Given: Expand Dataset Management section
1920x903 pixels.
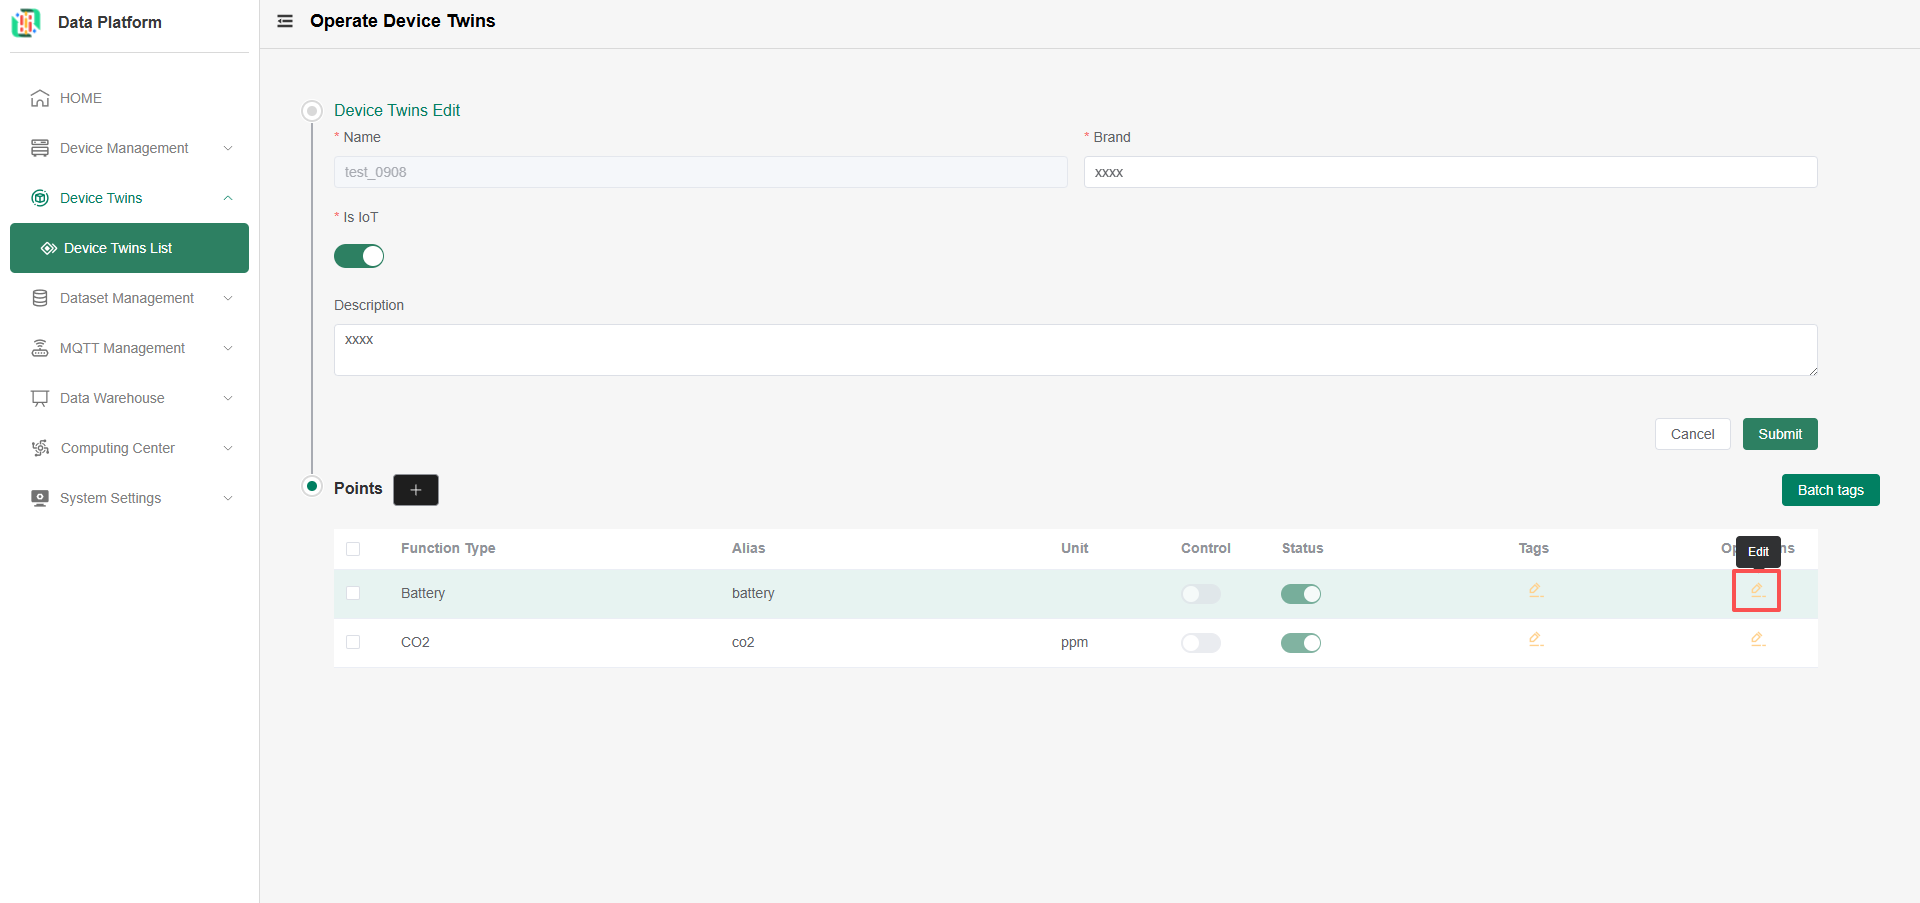Looking at the screenshot, I should (x=129, y=298).
